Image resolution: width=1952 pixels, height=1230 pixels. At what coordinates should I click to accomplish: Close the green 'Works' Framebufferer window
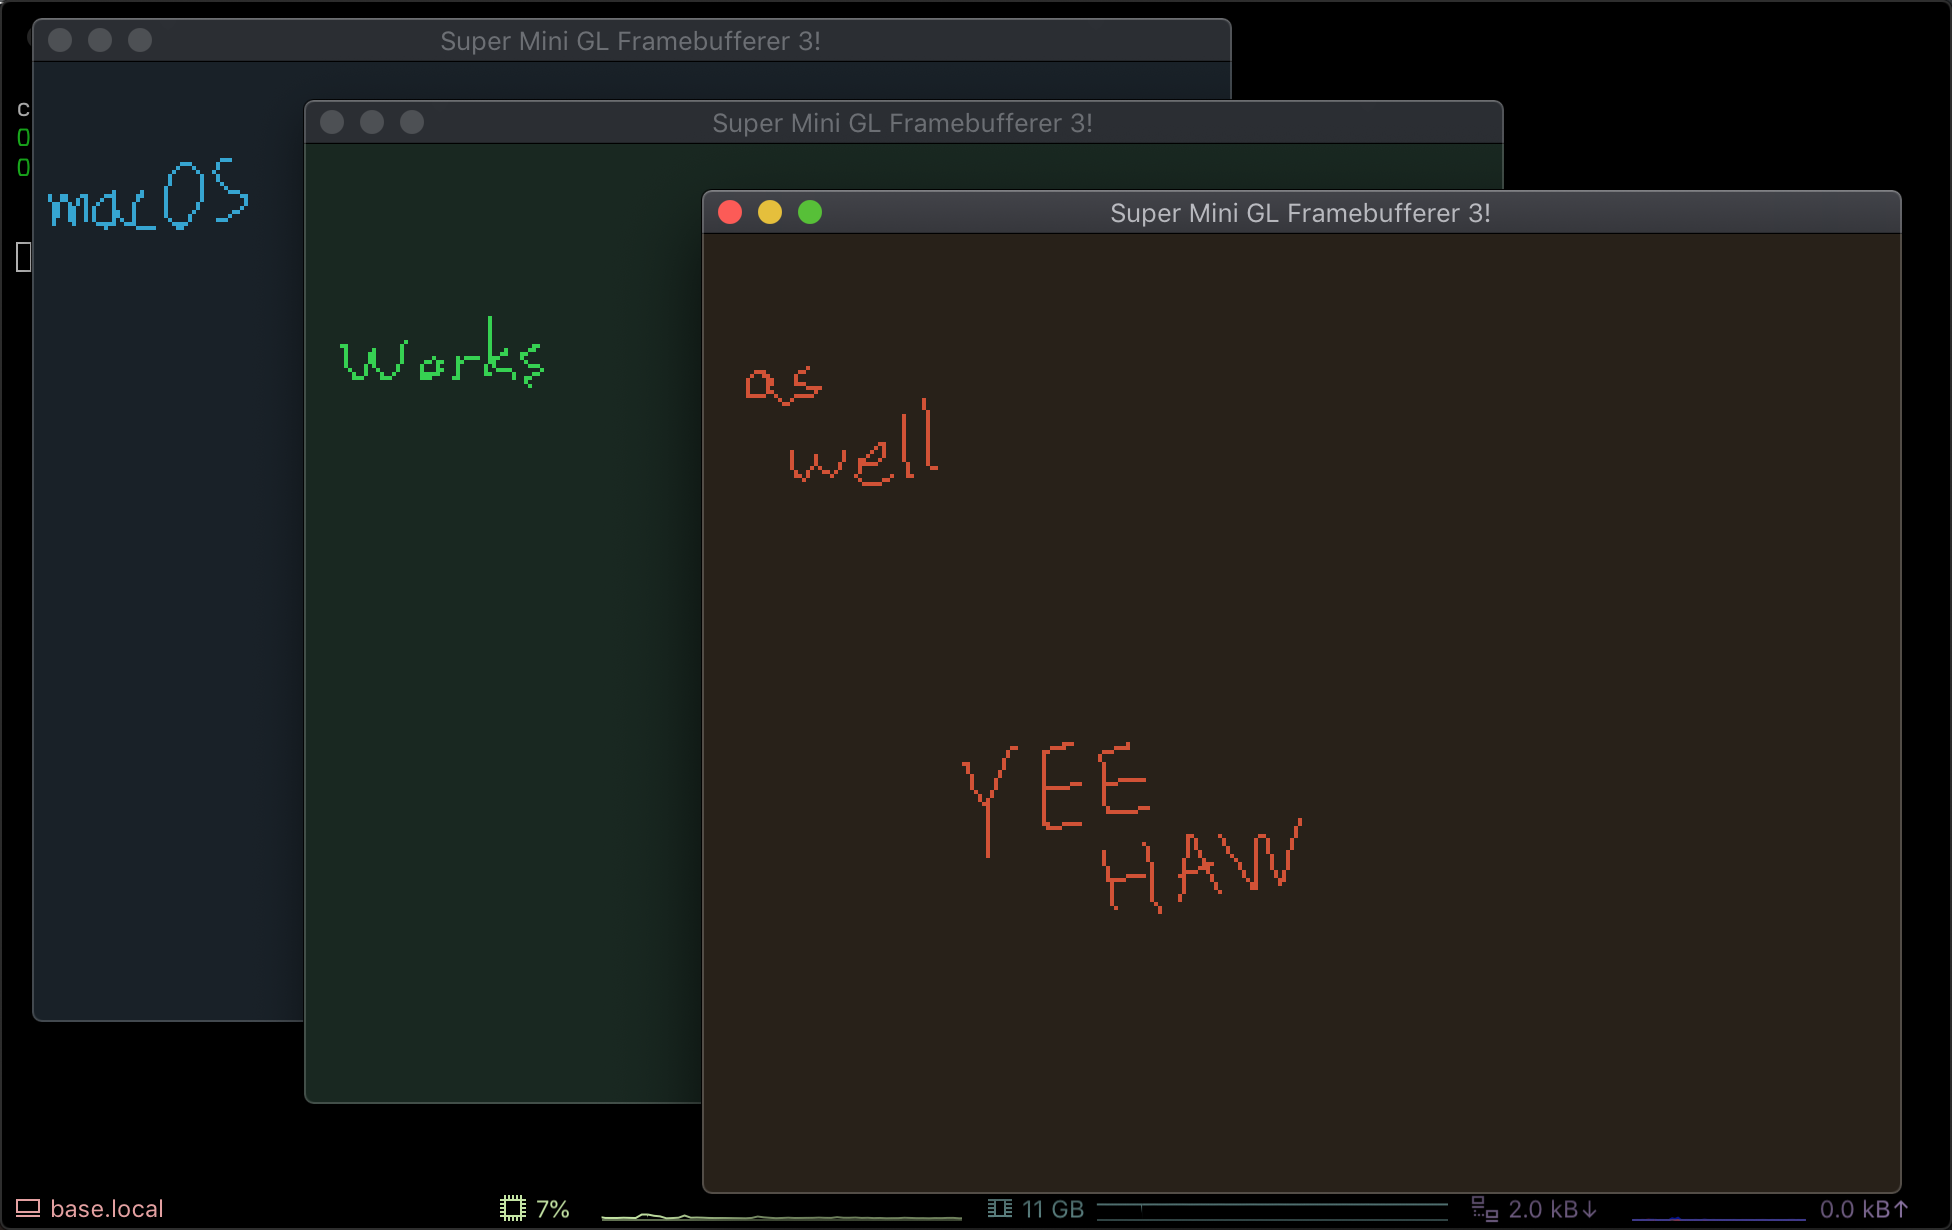point(332,122)
